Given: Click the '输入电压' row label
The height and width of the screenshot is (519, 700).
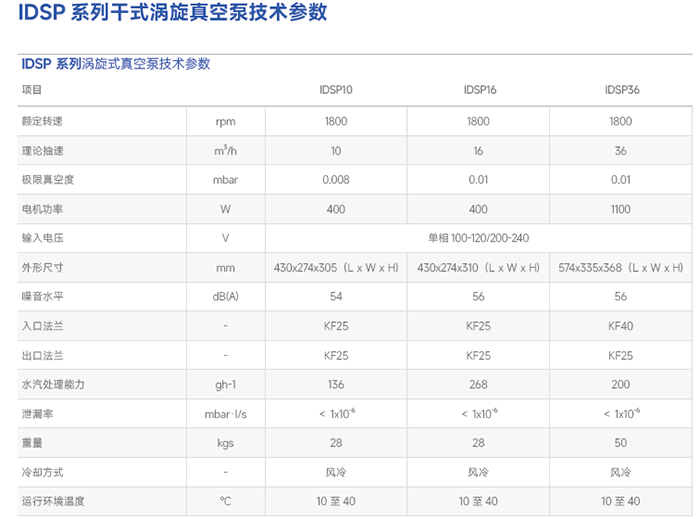Looking at the screenshot, I should (x=42, y=238).
